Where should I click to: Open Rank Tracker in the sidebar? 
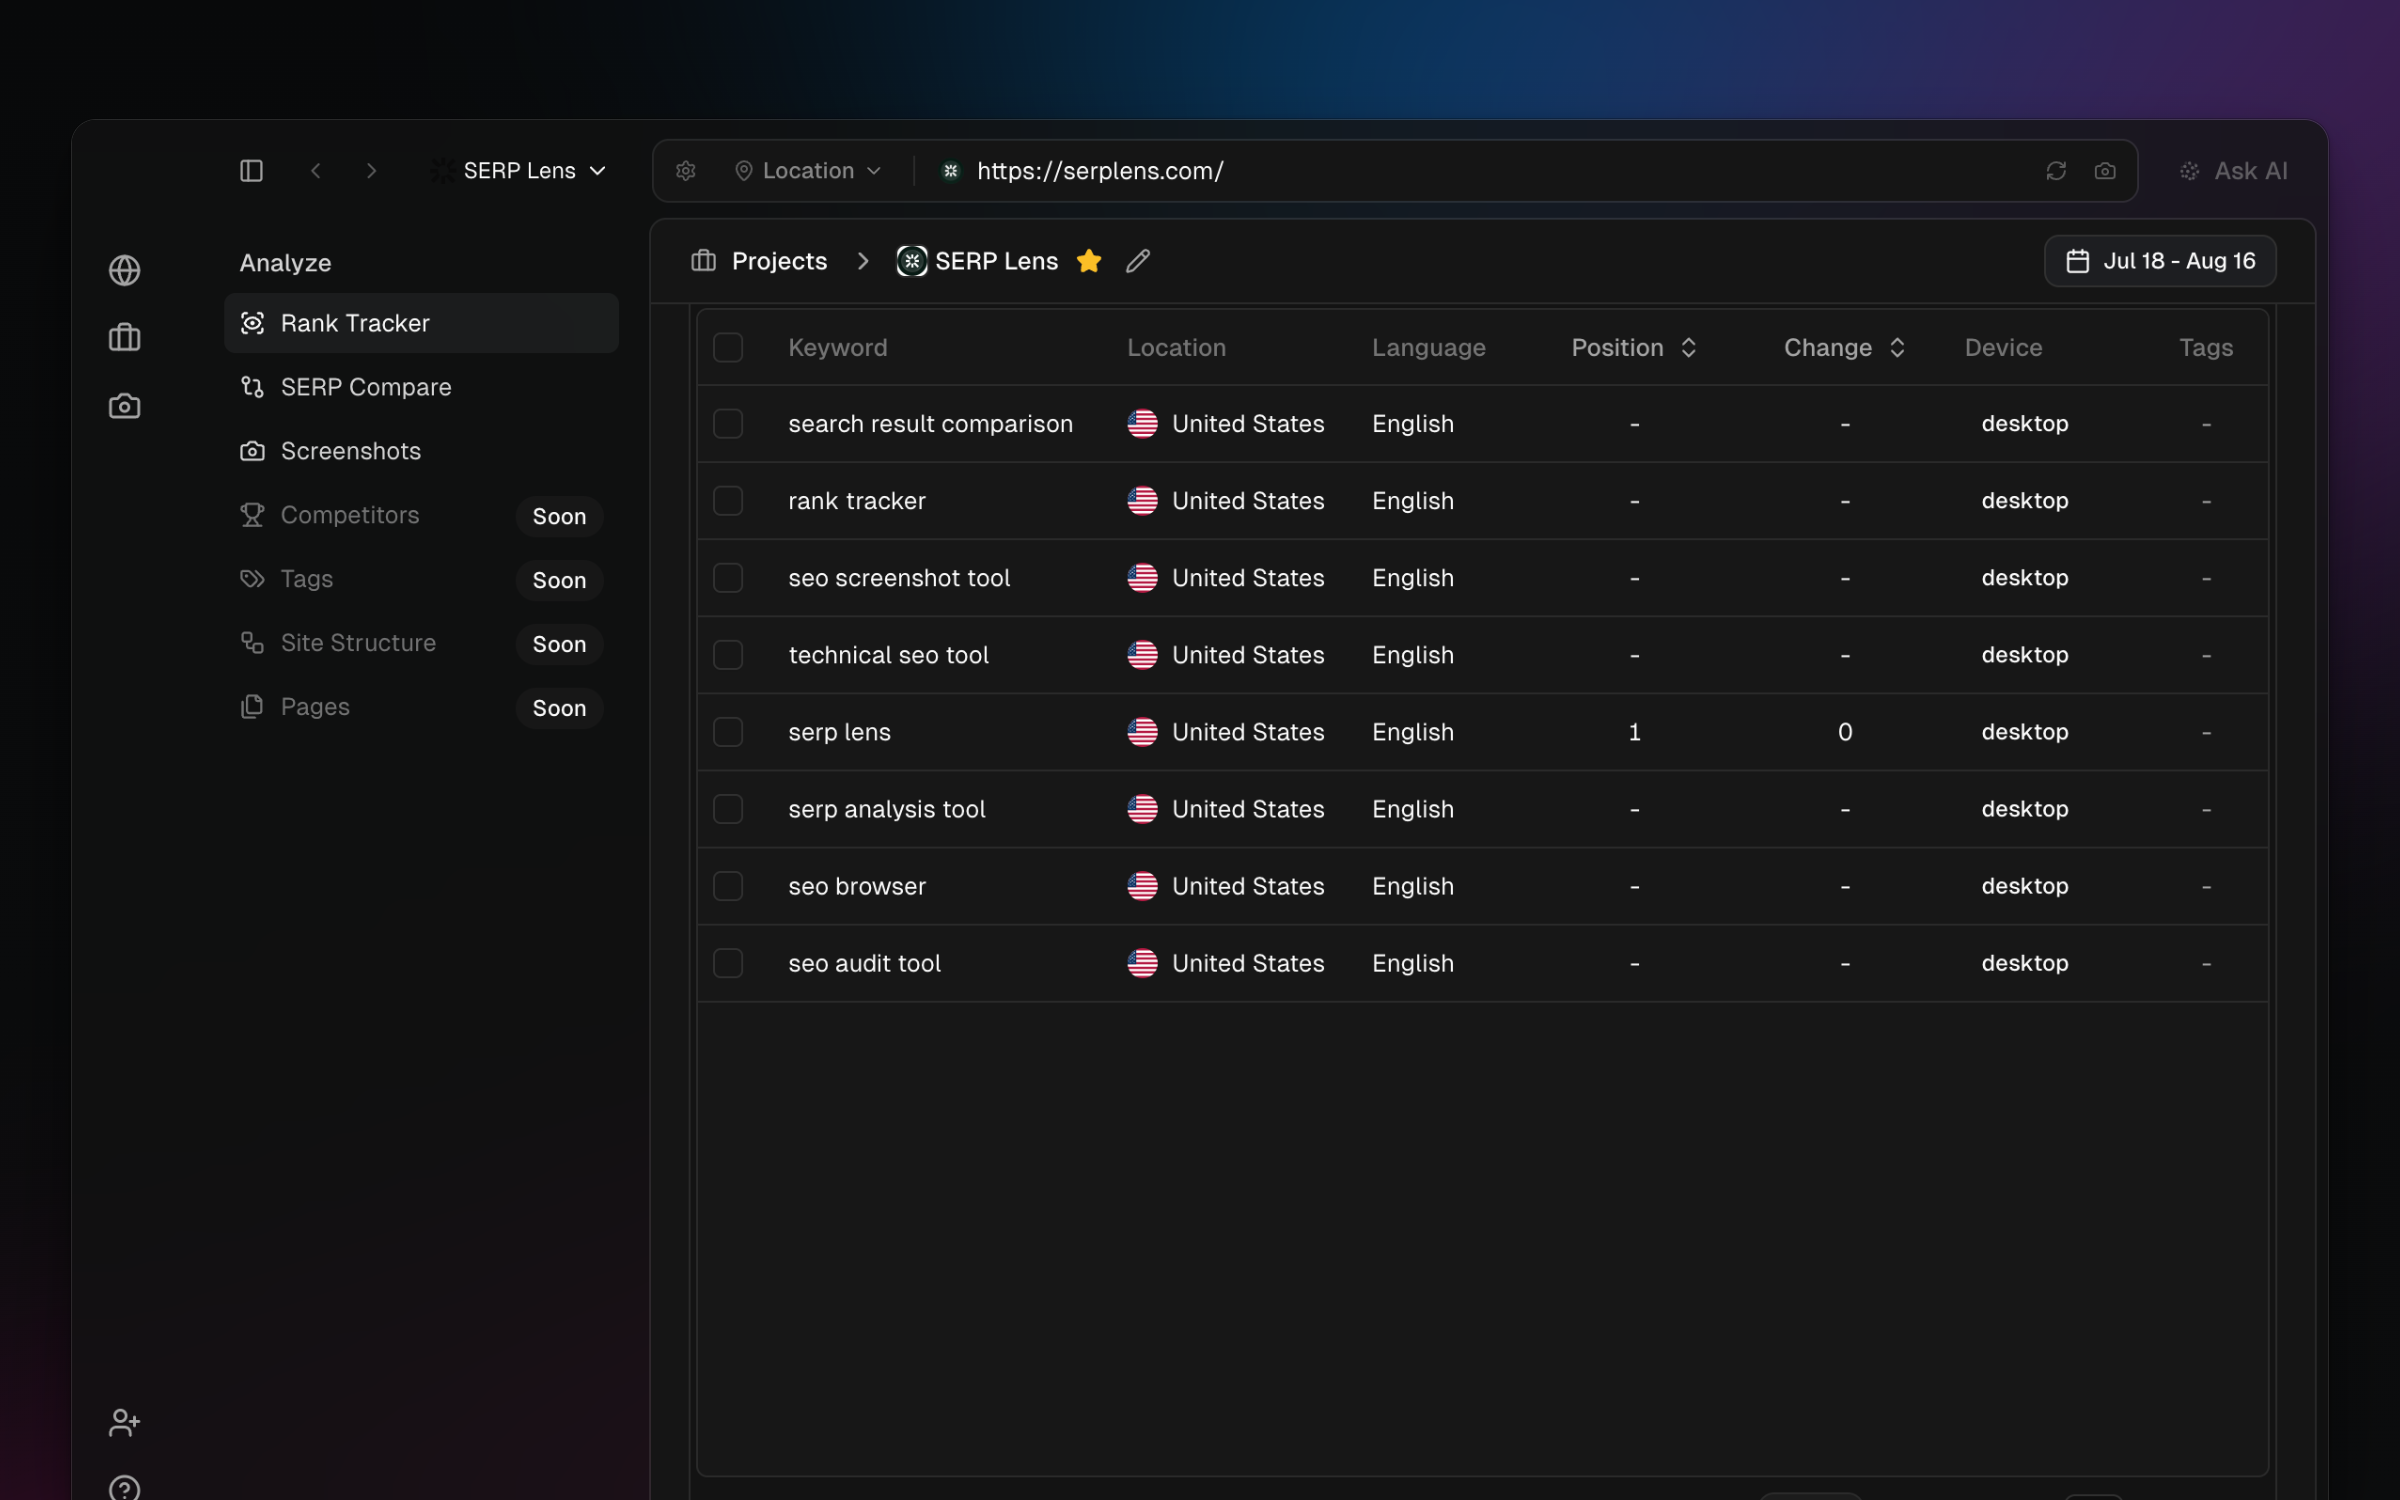pyautogui.click(x=421, y=323)
